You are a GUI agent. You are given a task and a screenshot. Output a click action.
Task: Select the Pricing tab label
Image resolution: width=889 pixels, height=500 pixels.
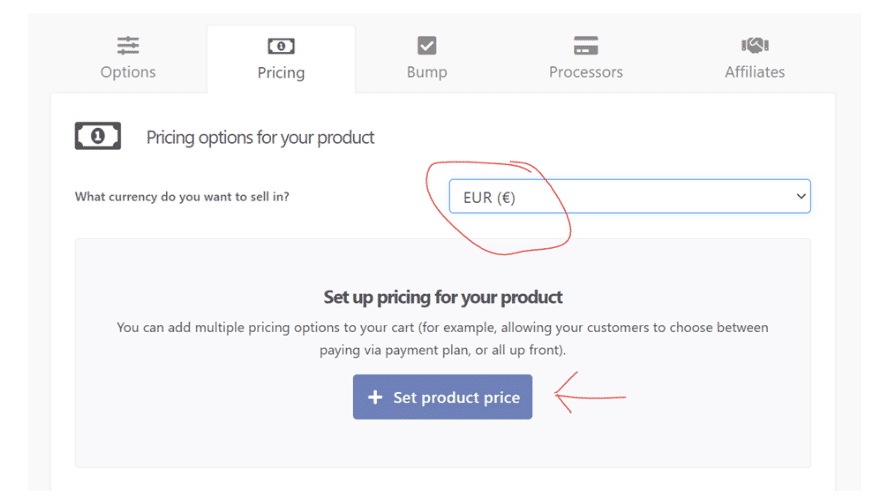281,72
